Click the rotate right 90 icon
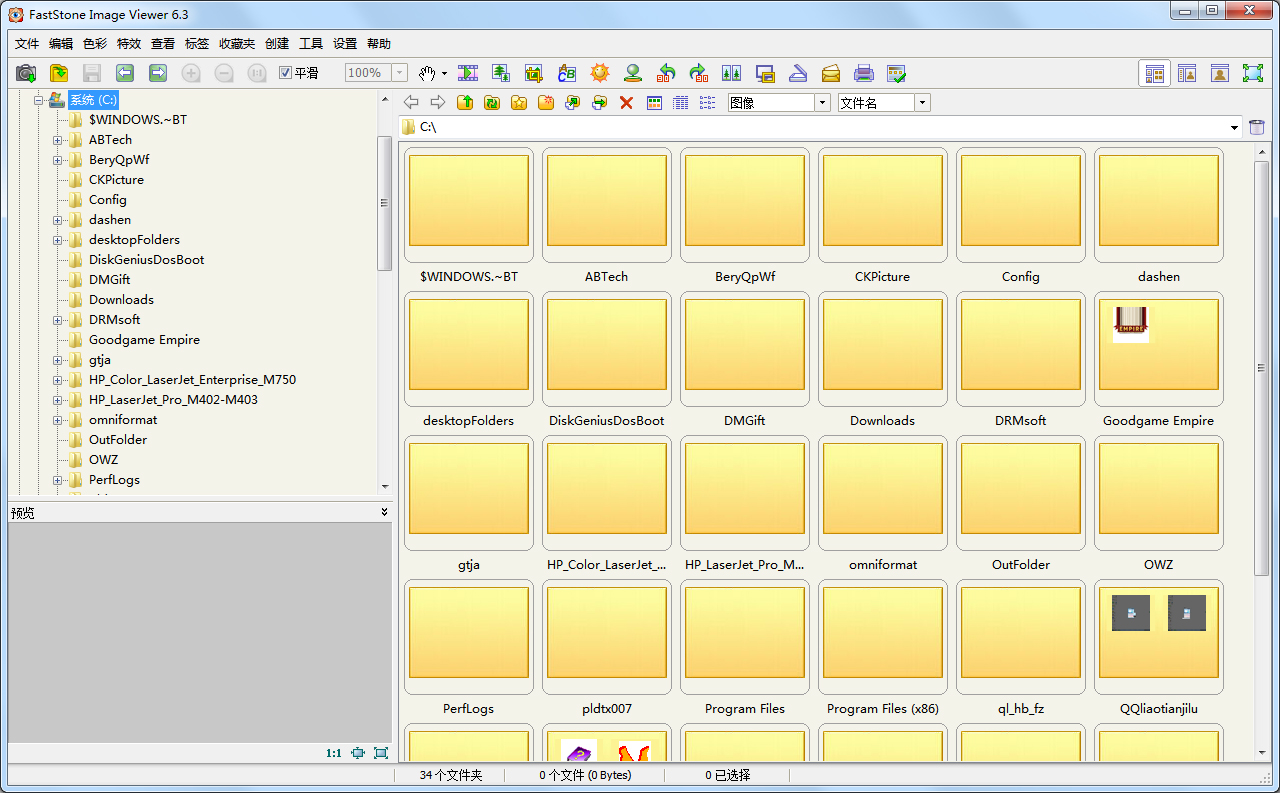The height and width of the screenshot is (793, 1280). (x=699, y=73)
